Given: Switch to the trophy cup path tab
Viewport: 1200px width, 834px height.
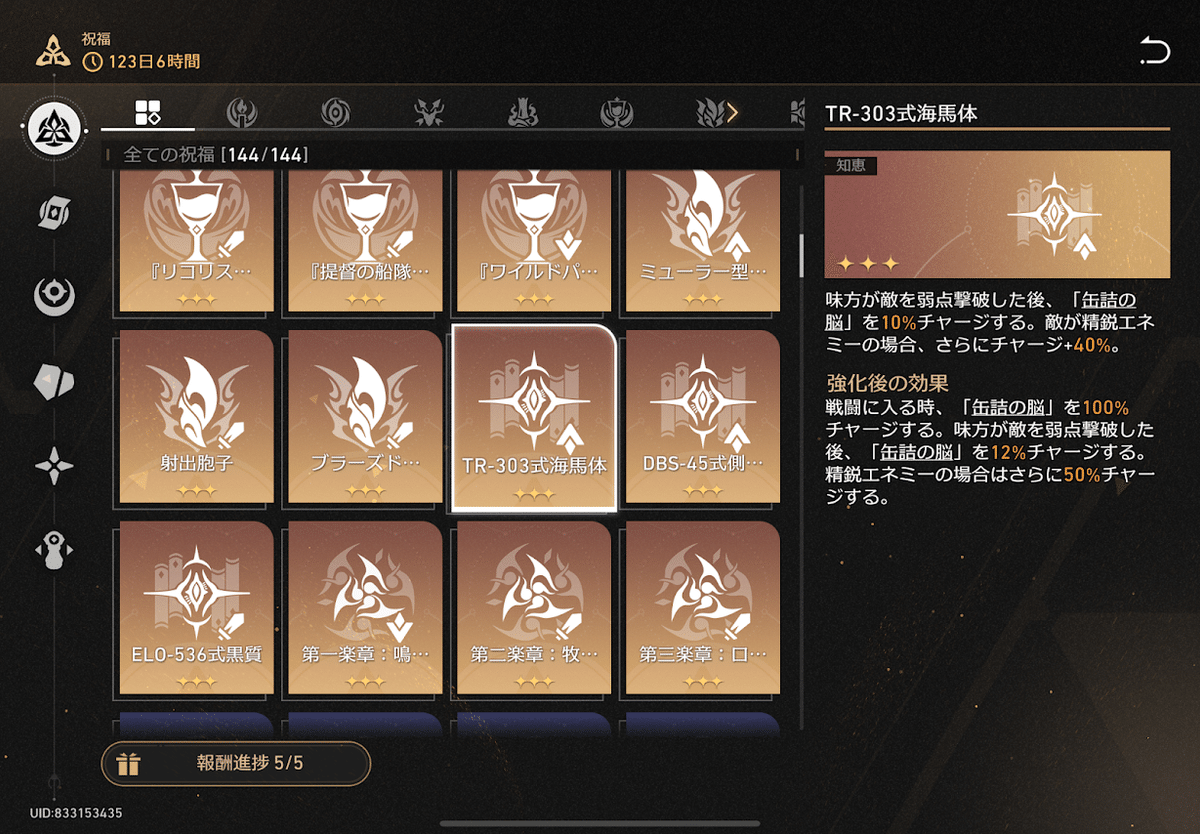Looking at the screenshot, I should [616, 113].
